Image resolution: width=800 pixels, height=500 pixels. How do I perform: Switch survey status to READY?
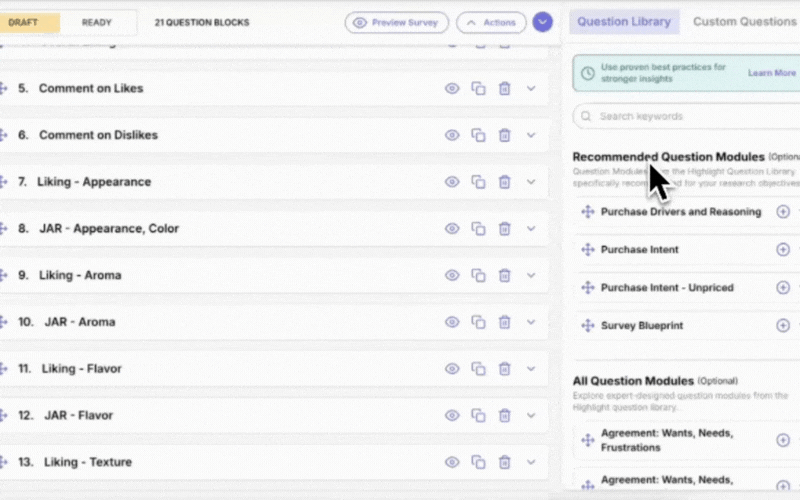pos(96,22)
